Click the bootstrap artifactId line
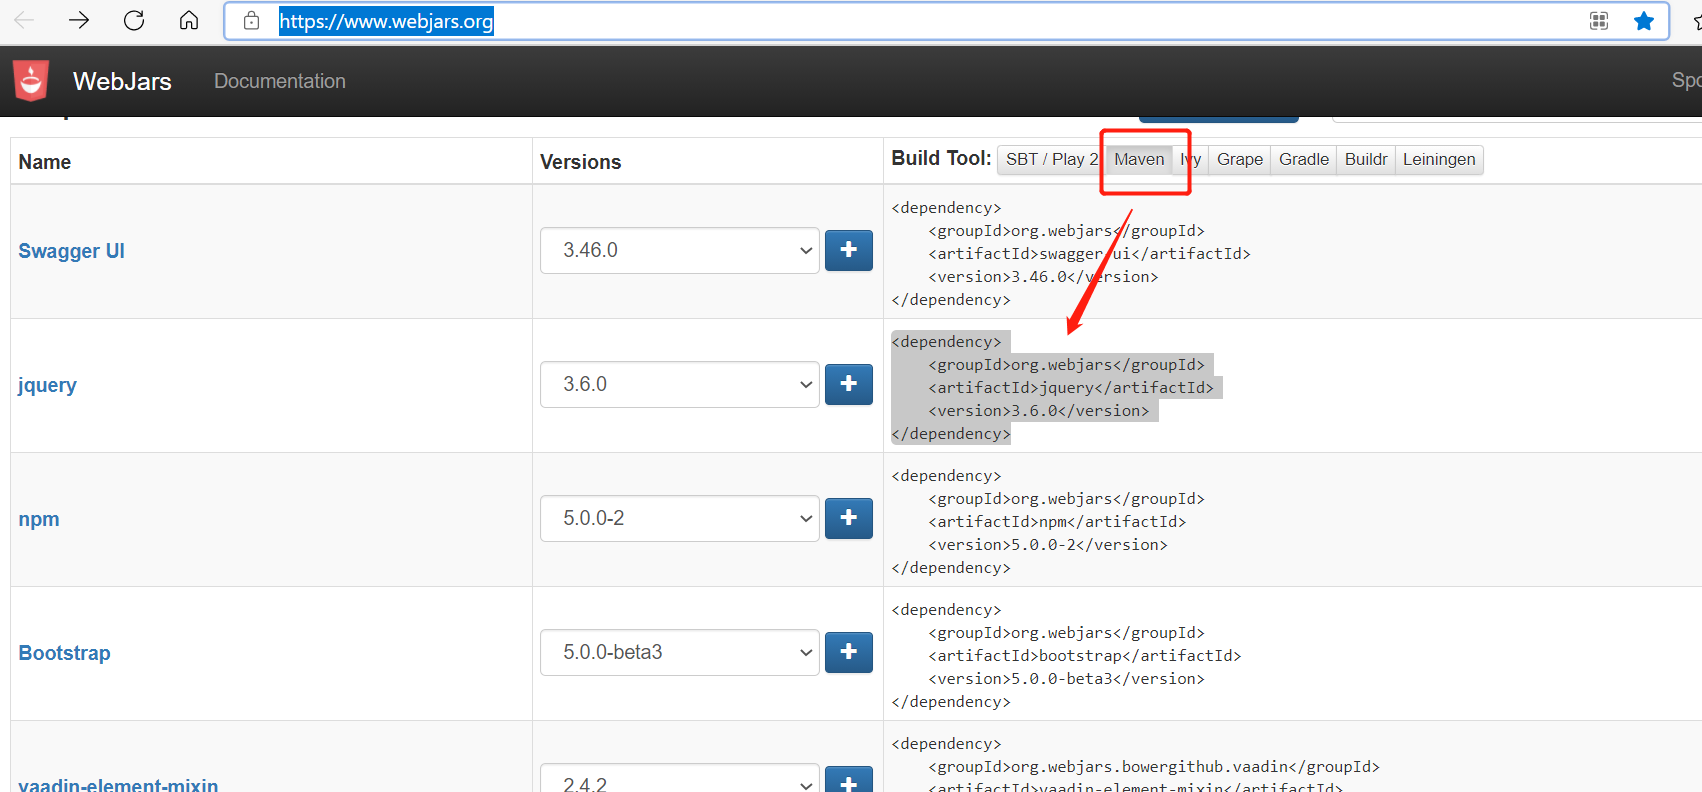The width and height of the screenshot is (1702, 792). 1085,656
